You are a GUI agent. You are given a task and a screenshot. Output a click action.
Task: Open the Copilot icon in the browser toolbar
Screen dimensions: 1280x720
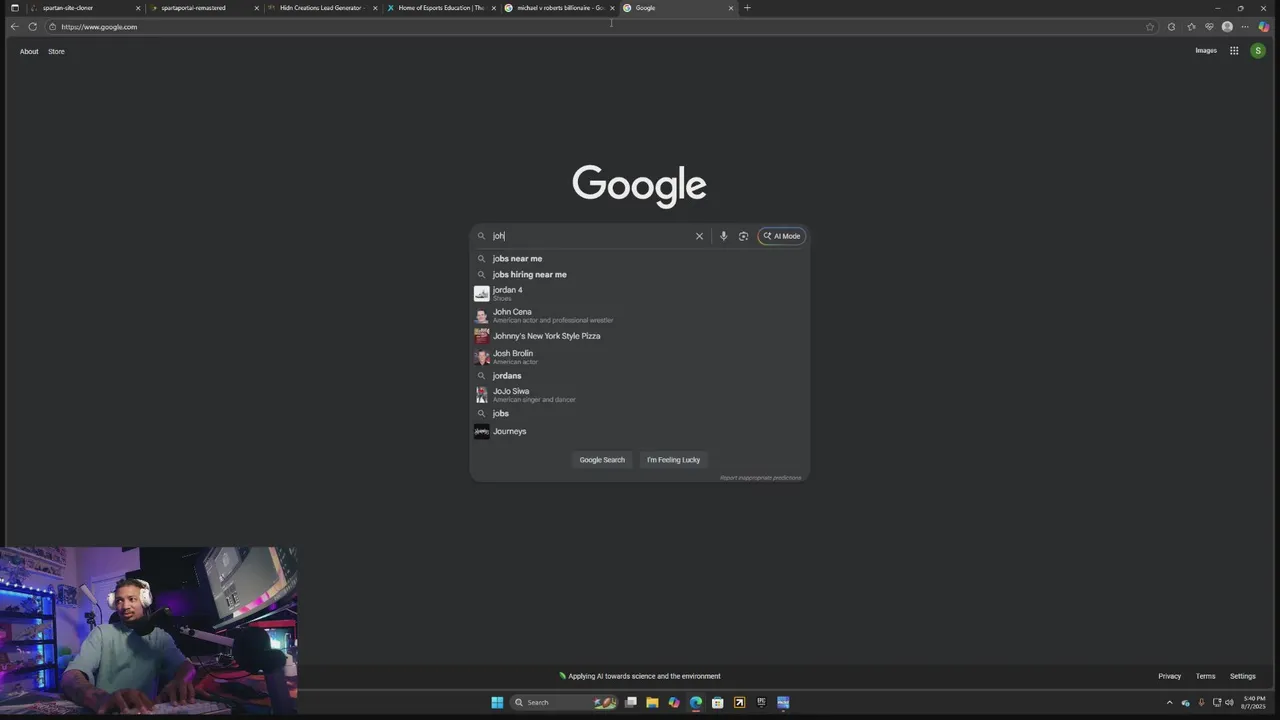click(1264, 27)
